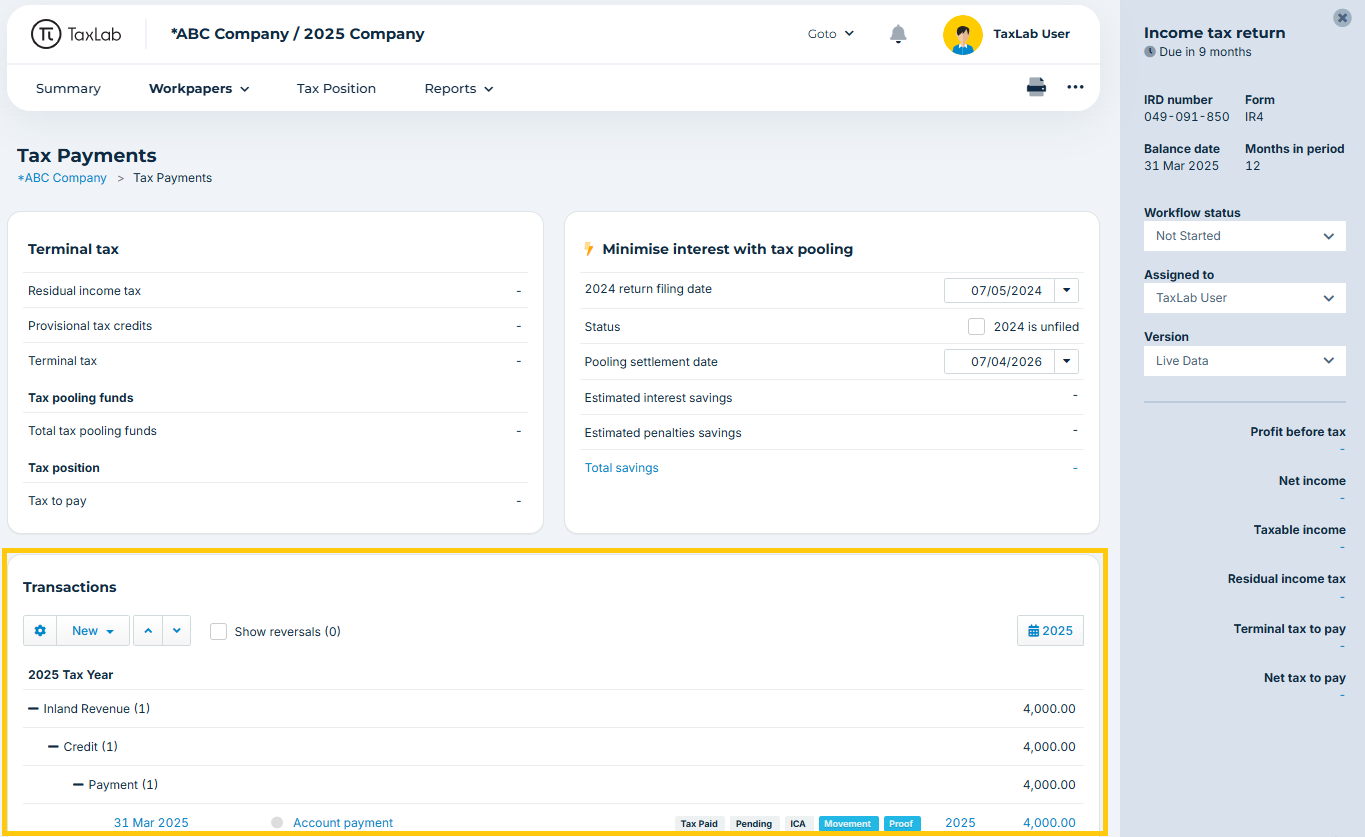Image resolution: width=1365 pixels, height=837 pixels.
Task: Click the expand all down-arrow button
Action: (176, 631)
